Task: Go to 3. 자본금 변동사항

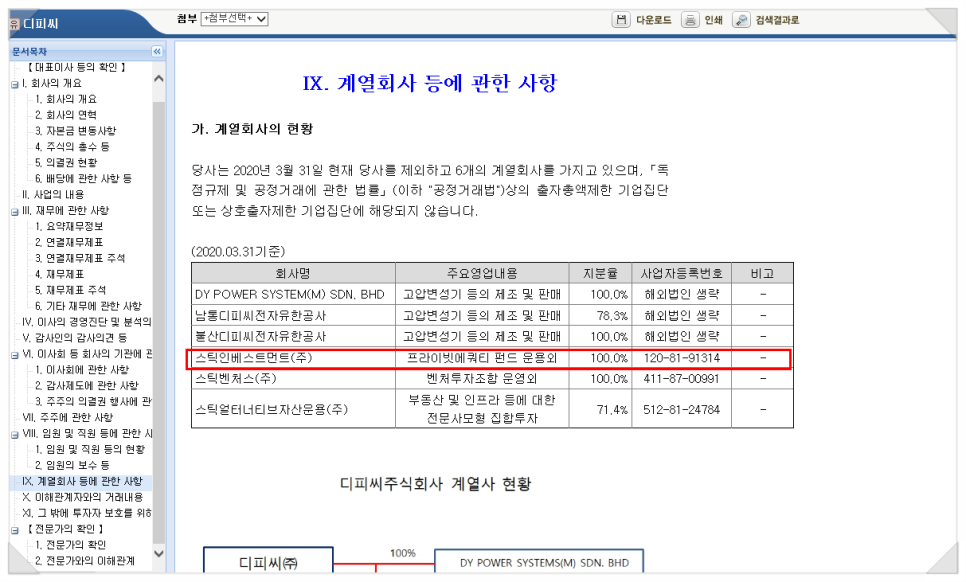Action: pos(76,131)
